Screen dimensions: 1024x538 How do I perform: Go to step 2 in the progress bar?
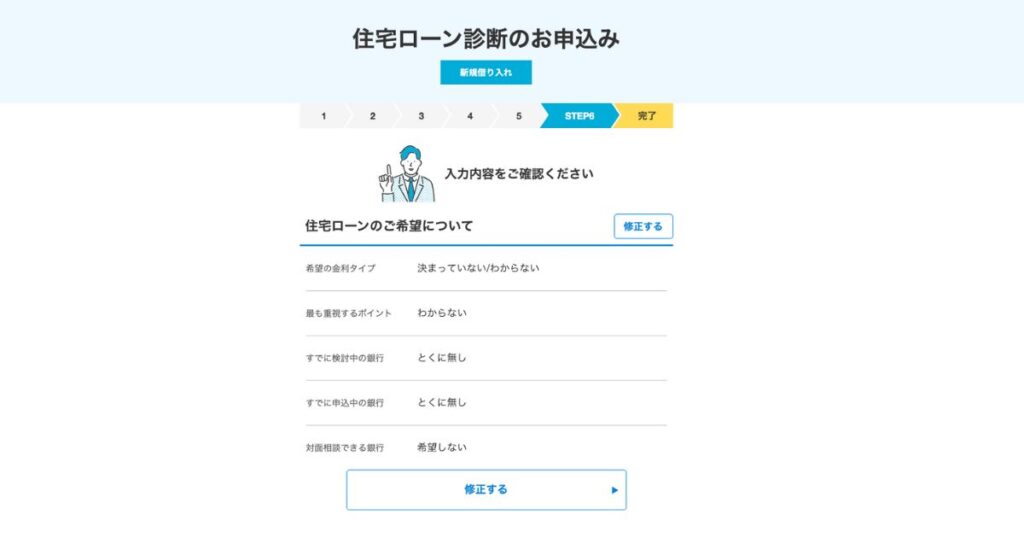pos(372,116)
